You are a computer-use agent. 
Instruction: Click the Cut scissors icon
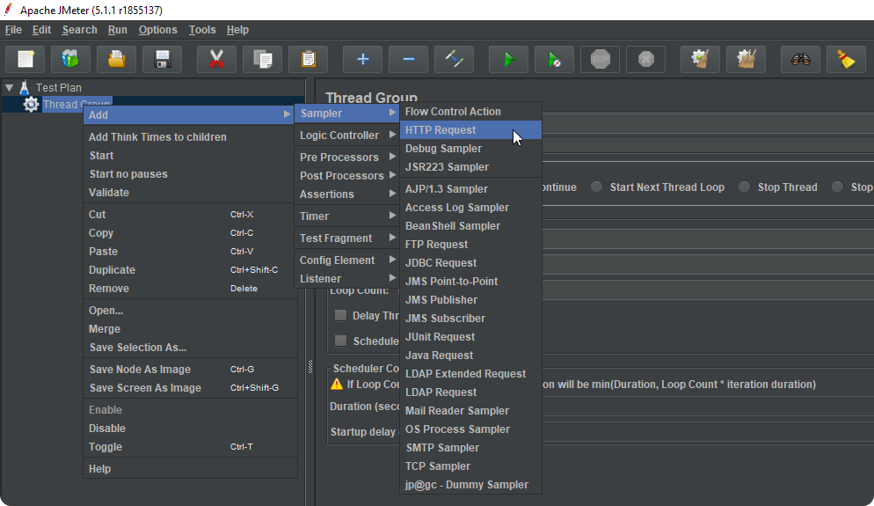point(216,59)
